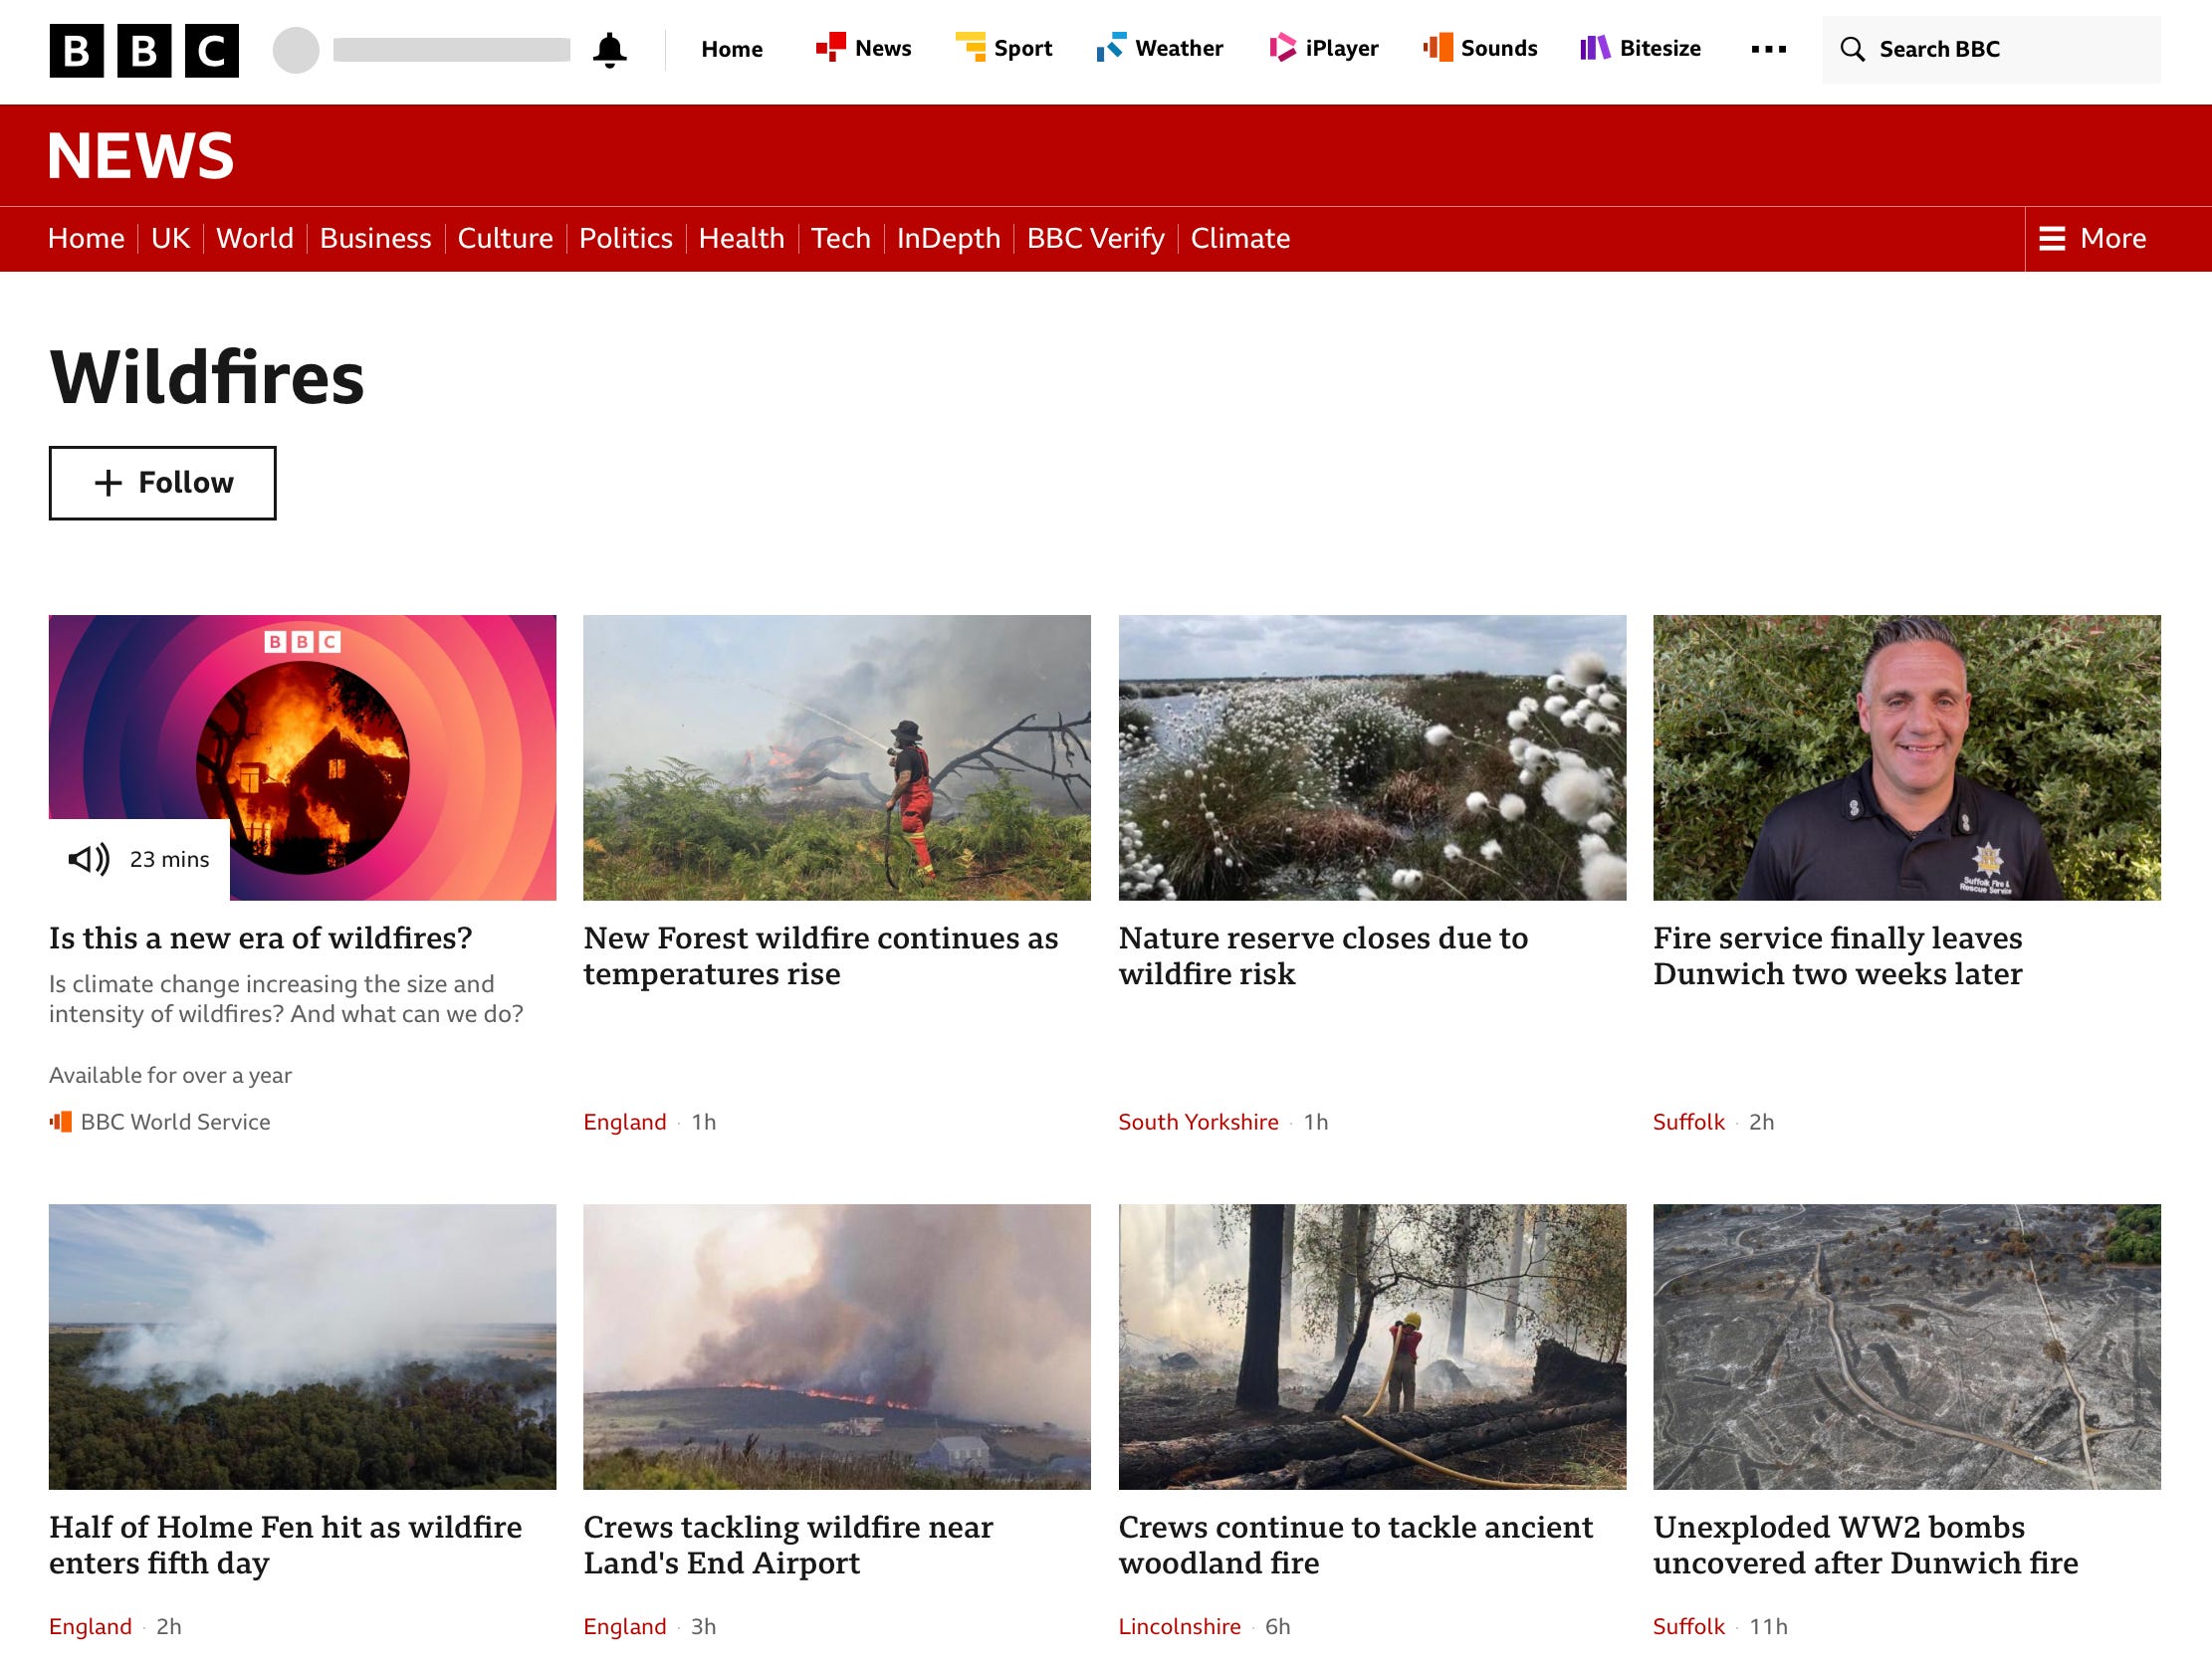Viewport: 2212px width, 1666px height.
Task: Select the InDepth news section
Action: 949,238
